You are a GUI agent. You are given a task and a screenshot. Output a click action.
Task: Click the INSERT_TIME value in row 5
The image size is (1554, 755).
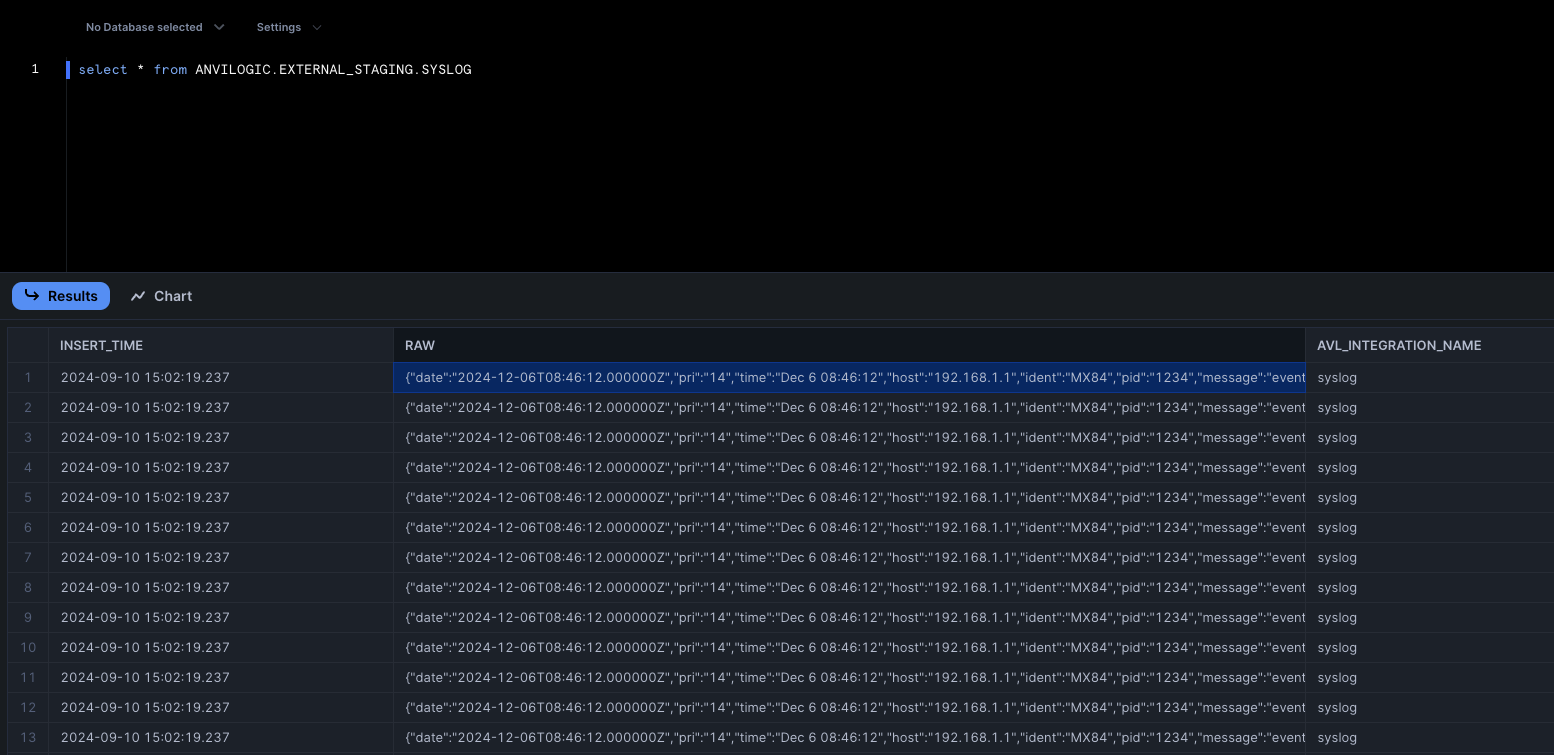coord(145,498)
